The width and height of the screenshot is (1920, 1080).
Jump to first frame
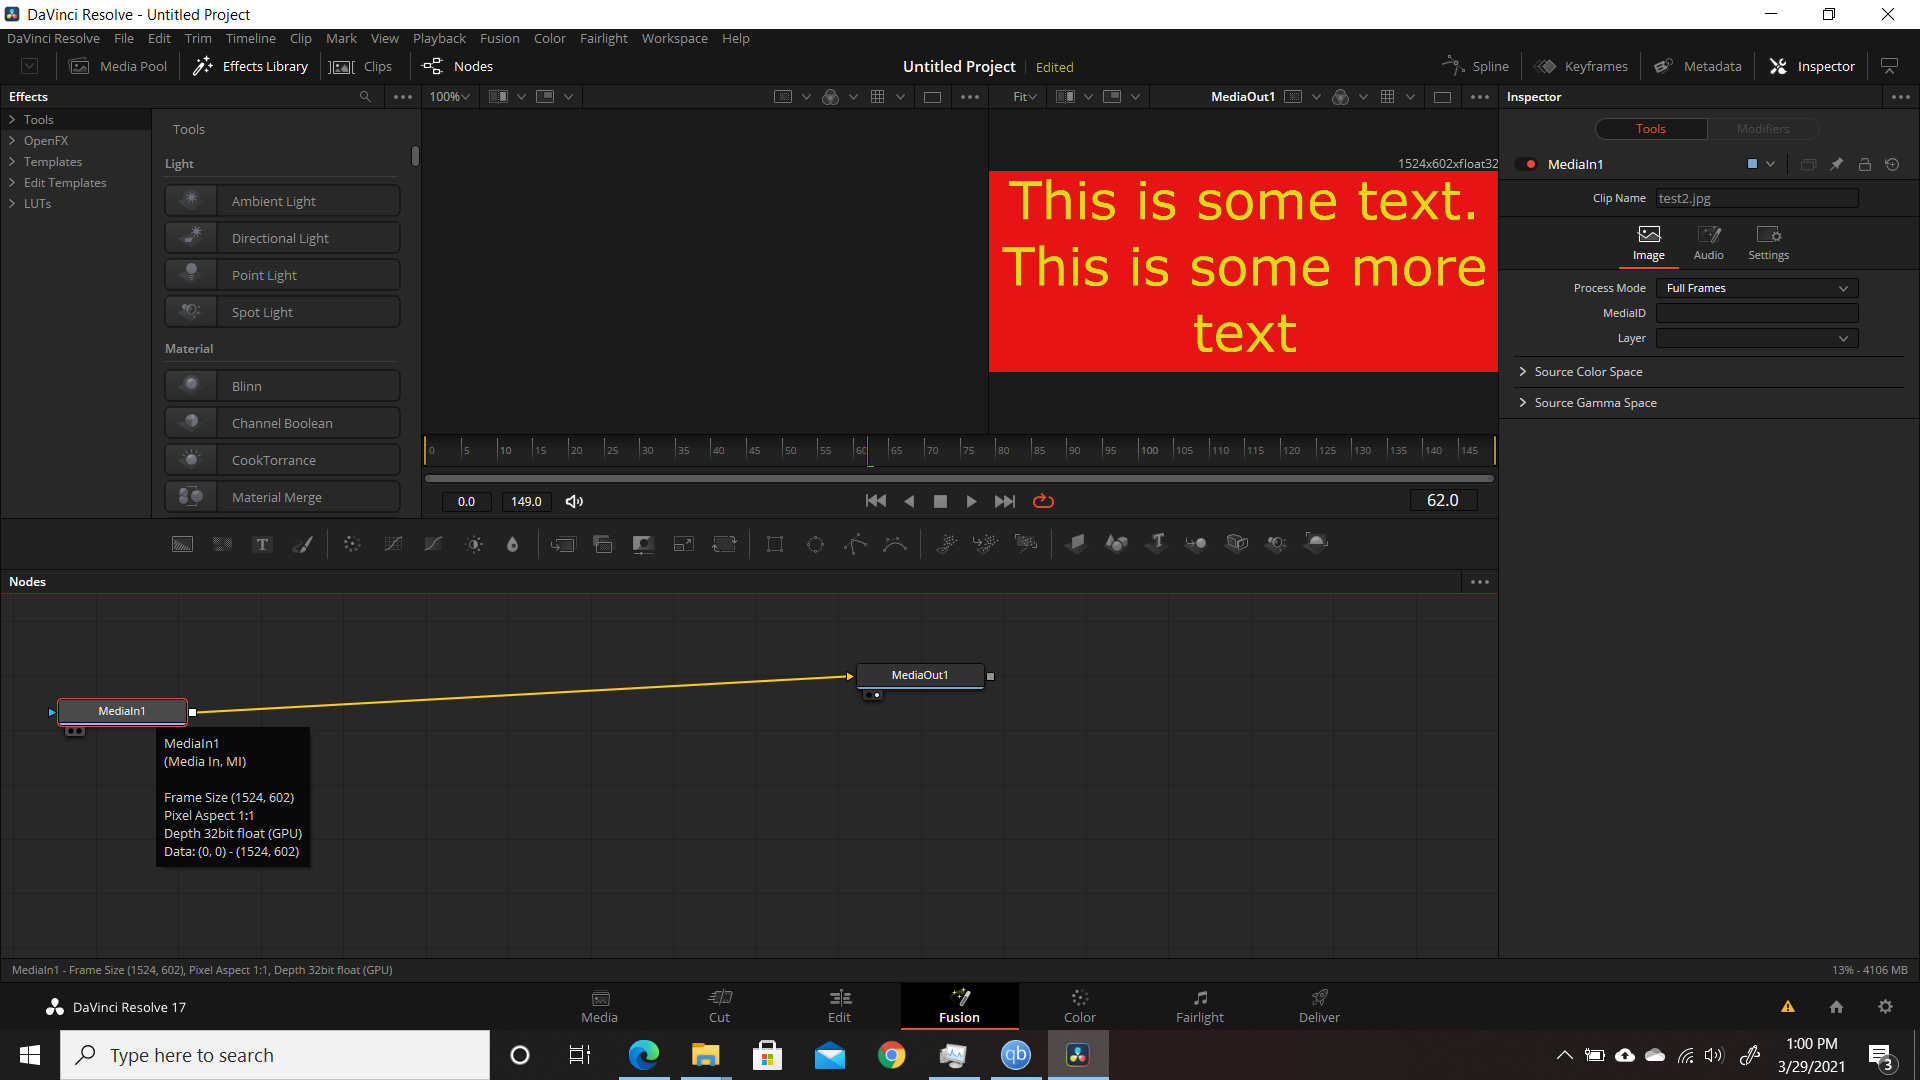876,501
